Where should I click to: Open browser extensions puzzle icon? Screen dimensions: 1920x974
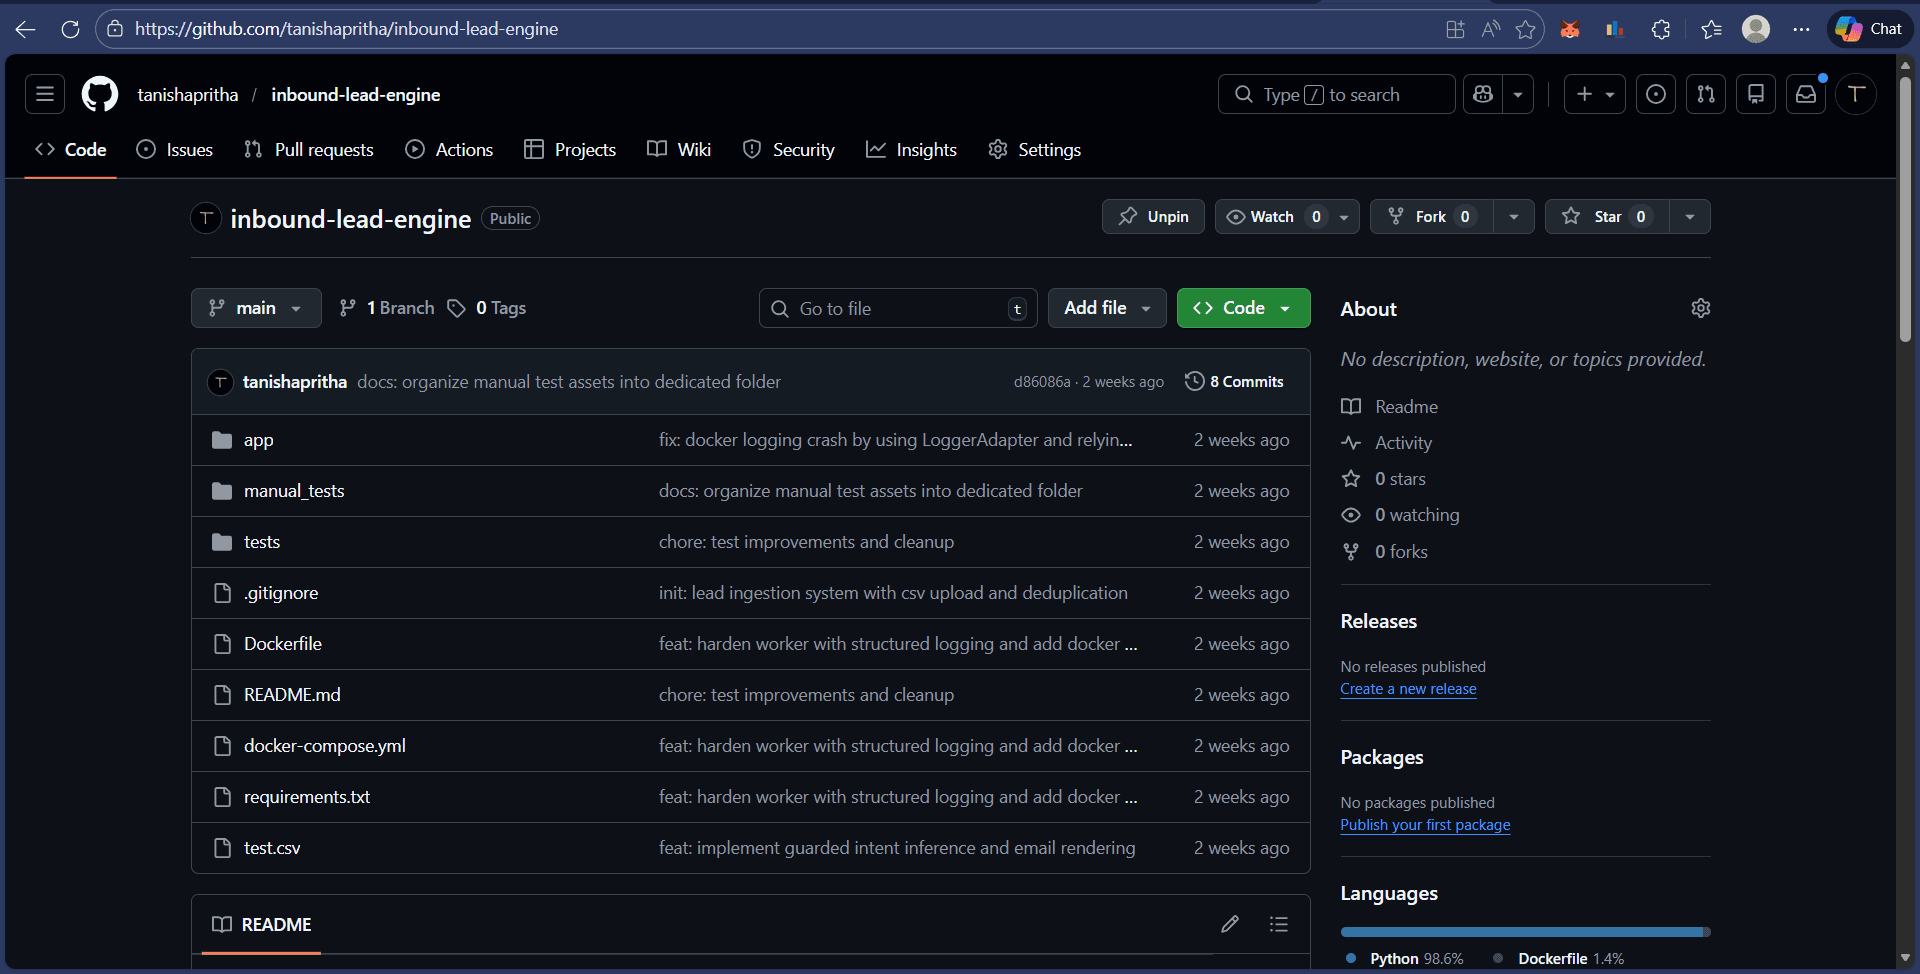tap(1661, 29)
